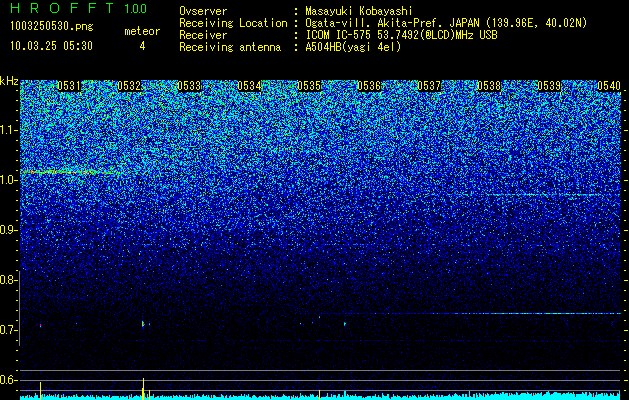Screen dimensions: 629x400
Task: Click the A504HB(yagi 4el) antenna text
Action: [353, 47]
